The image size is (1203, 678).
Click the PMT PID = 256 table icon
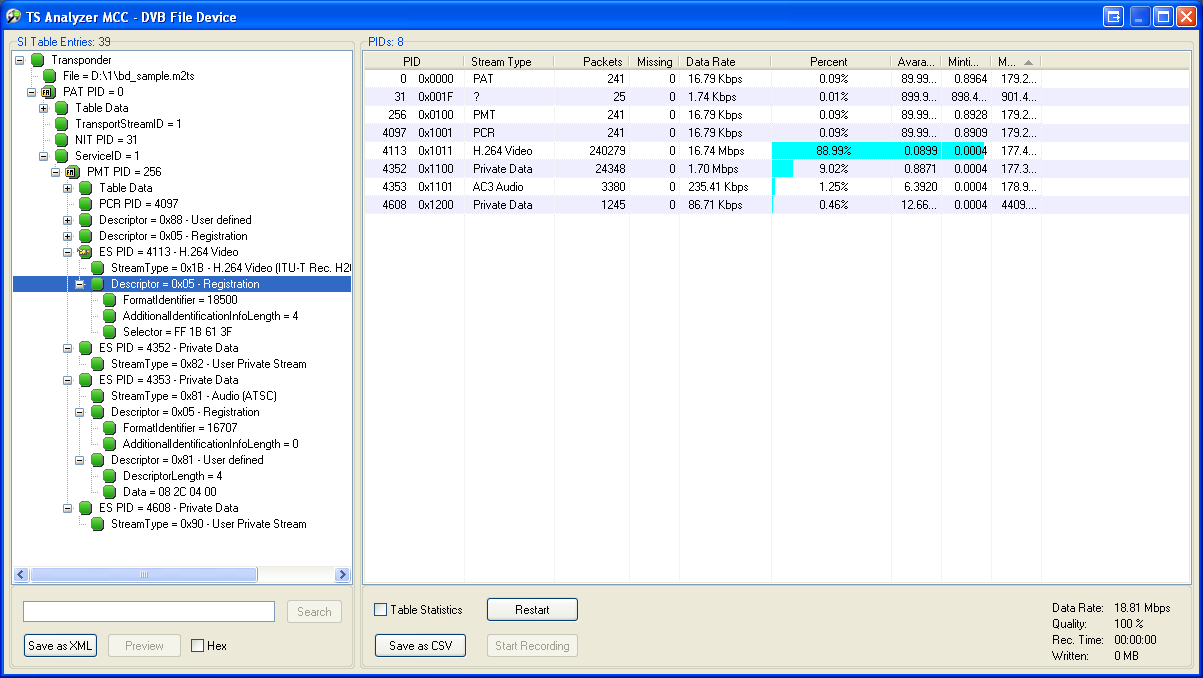[x=73, y=172]
